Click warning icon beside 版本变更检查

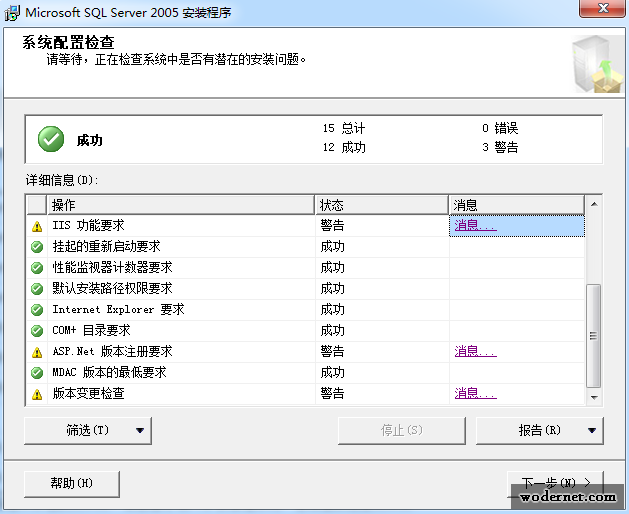[37, 394]
